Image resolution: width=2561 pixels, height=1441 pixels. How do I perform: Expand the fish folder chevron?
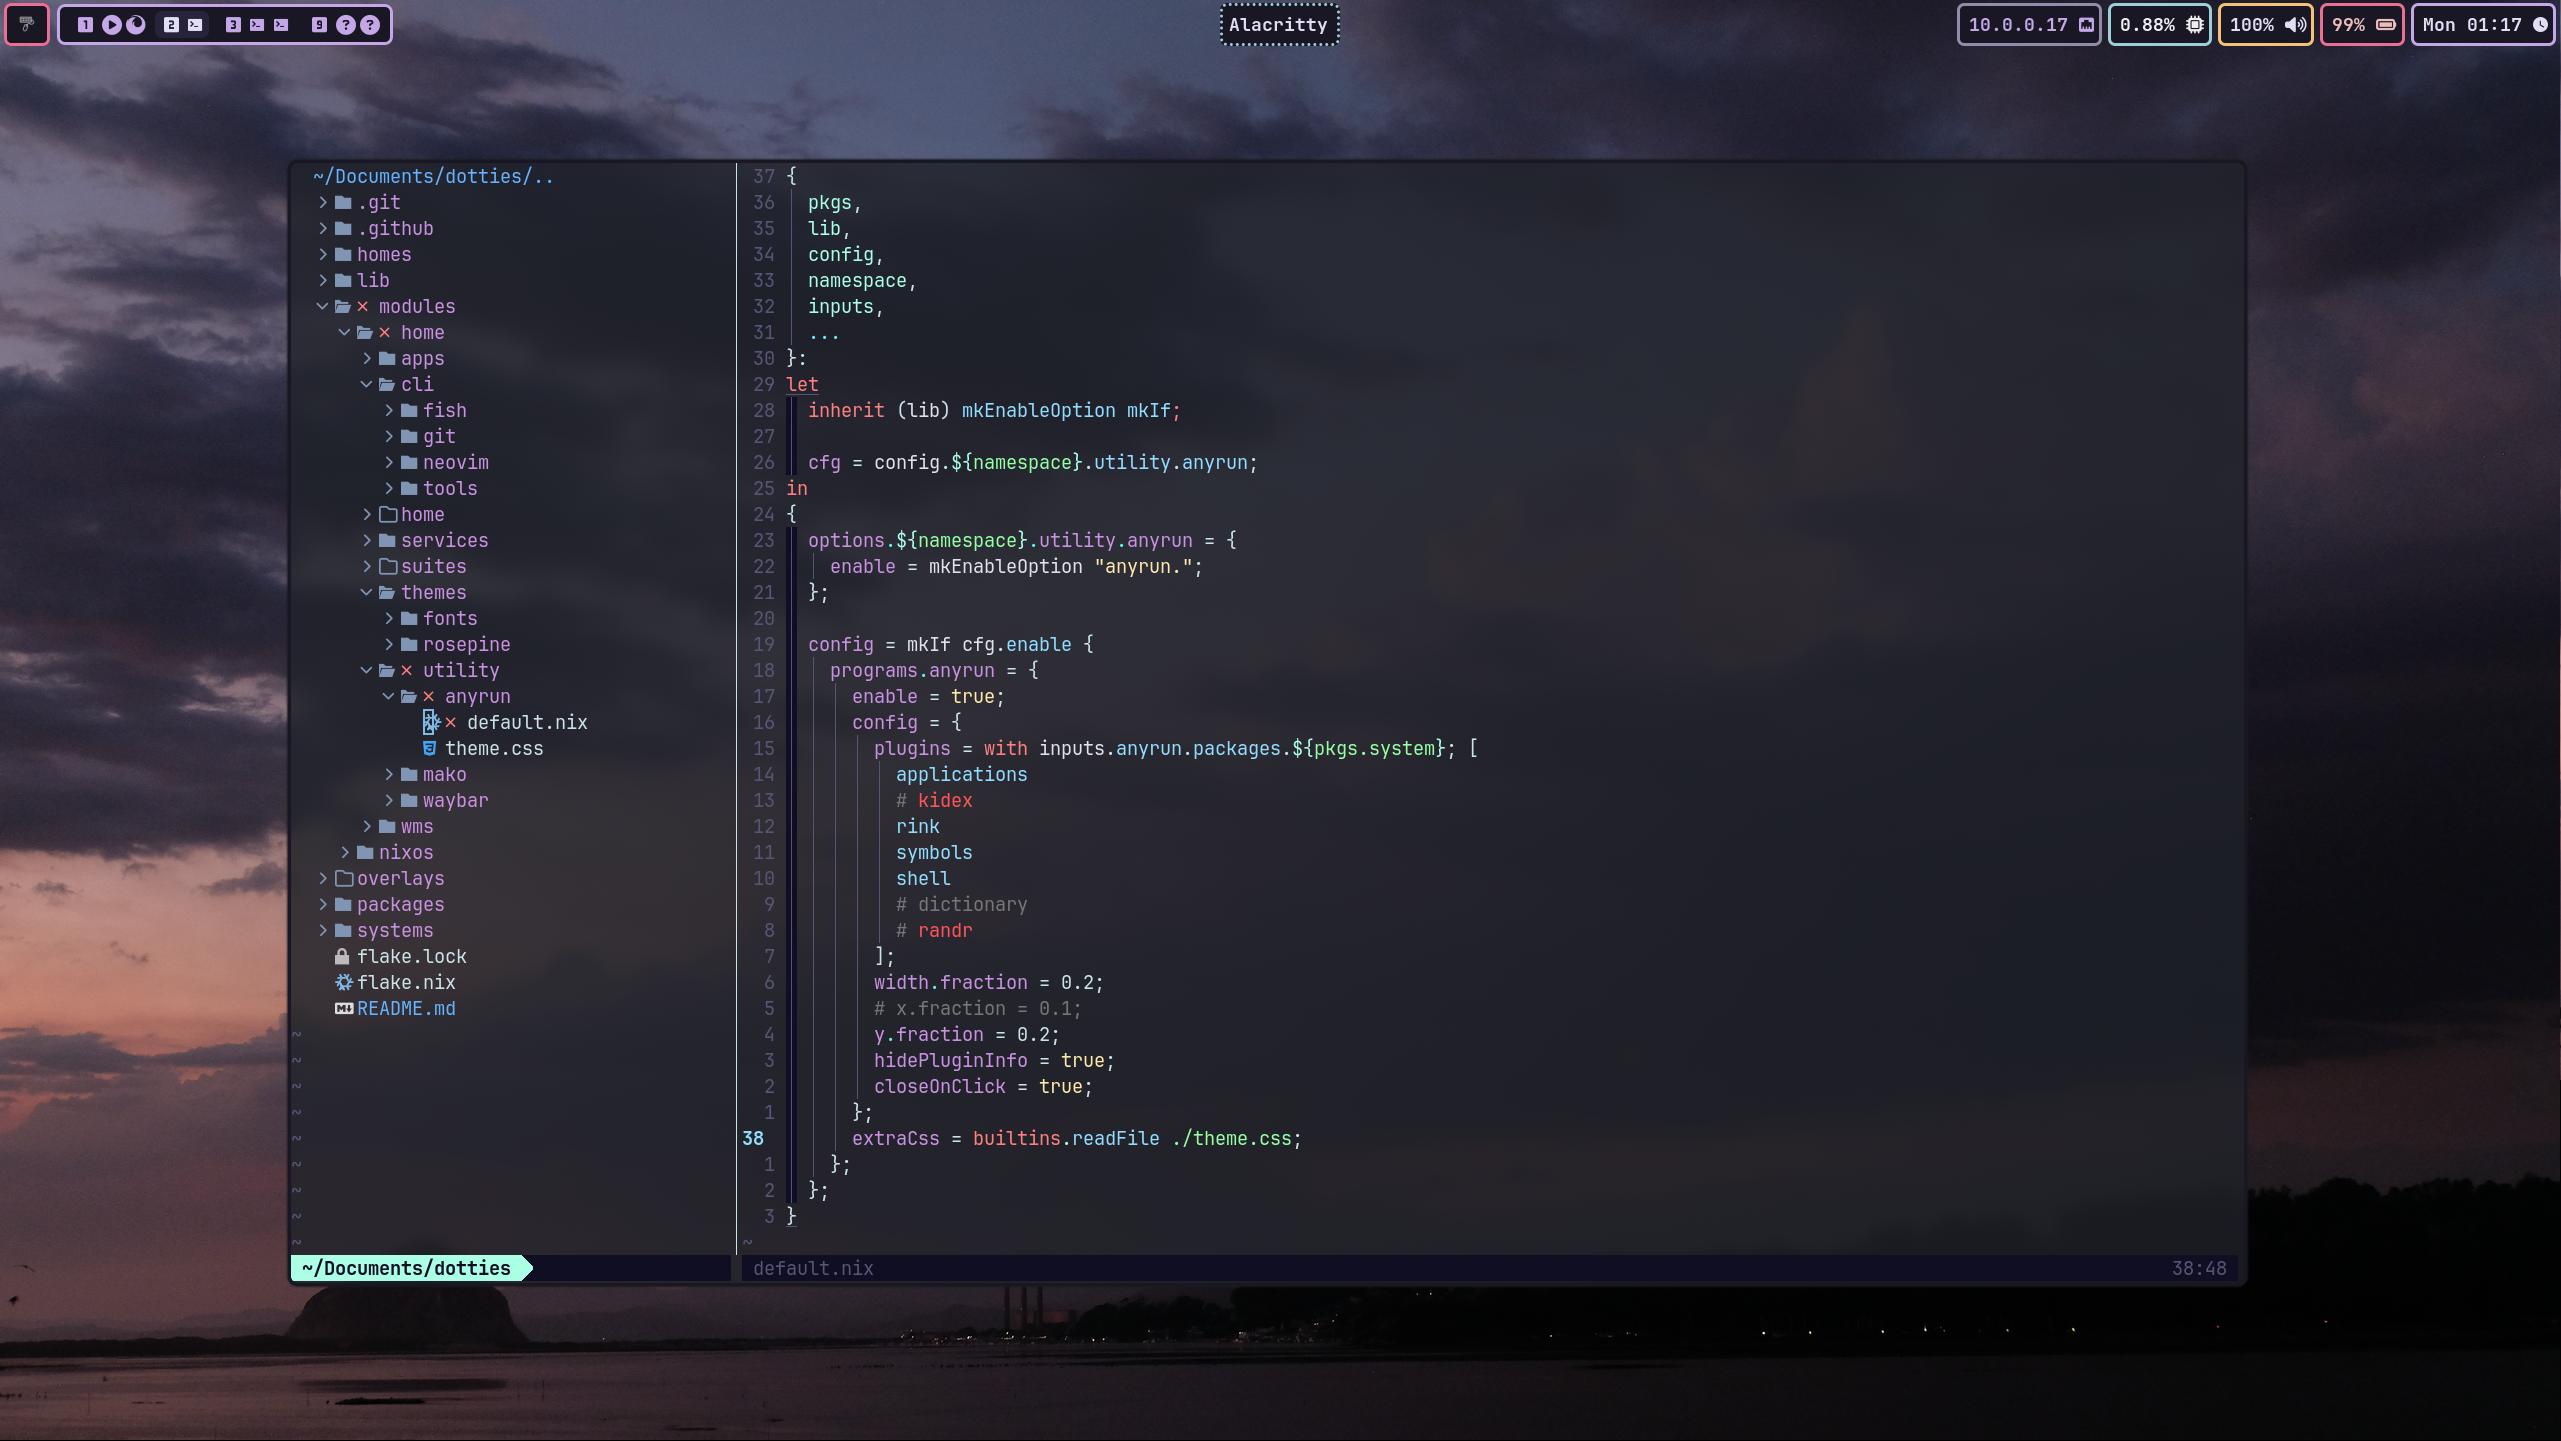pos(388,410)
